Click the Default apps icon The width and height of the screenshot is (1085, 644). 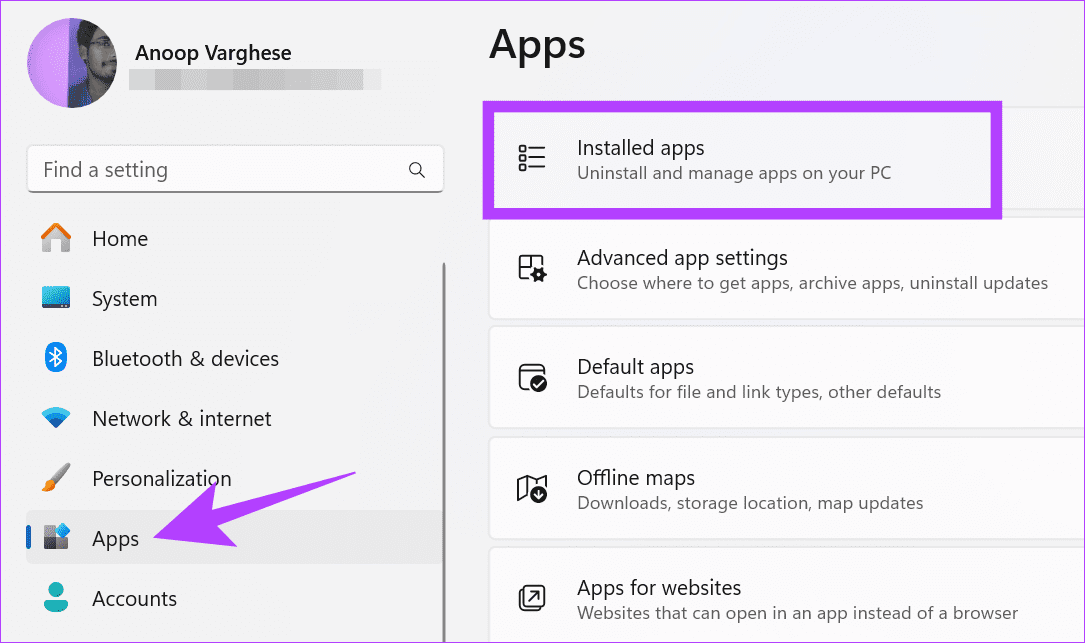532,377
